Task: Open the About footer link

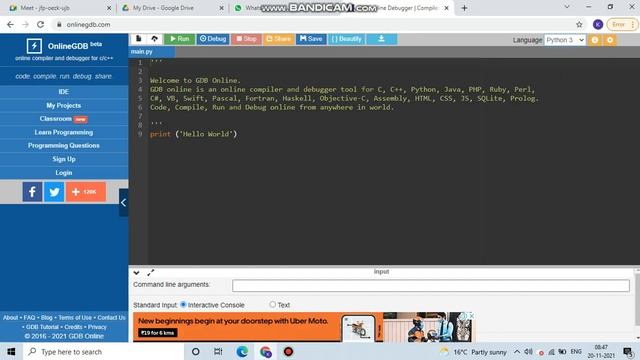Action: coord(11,318)
